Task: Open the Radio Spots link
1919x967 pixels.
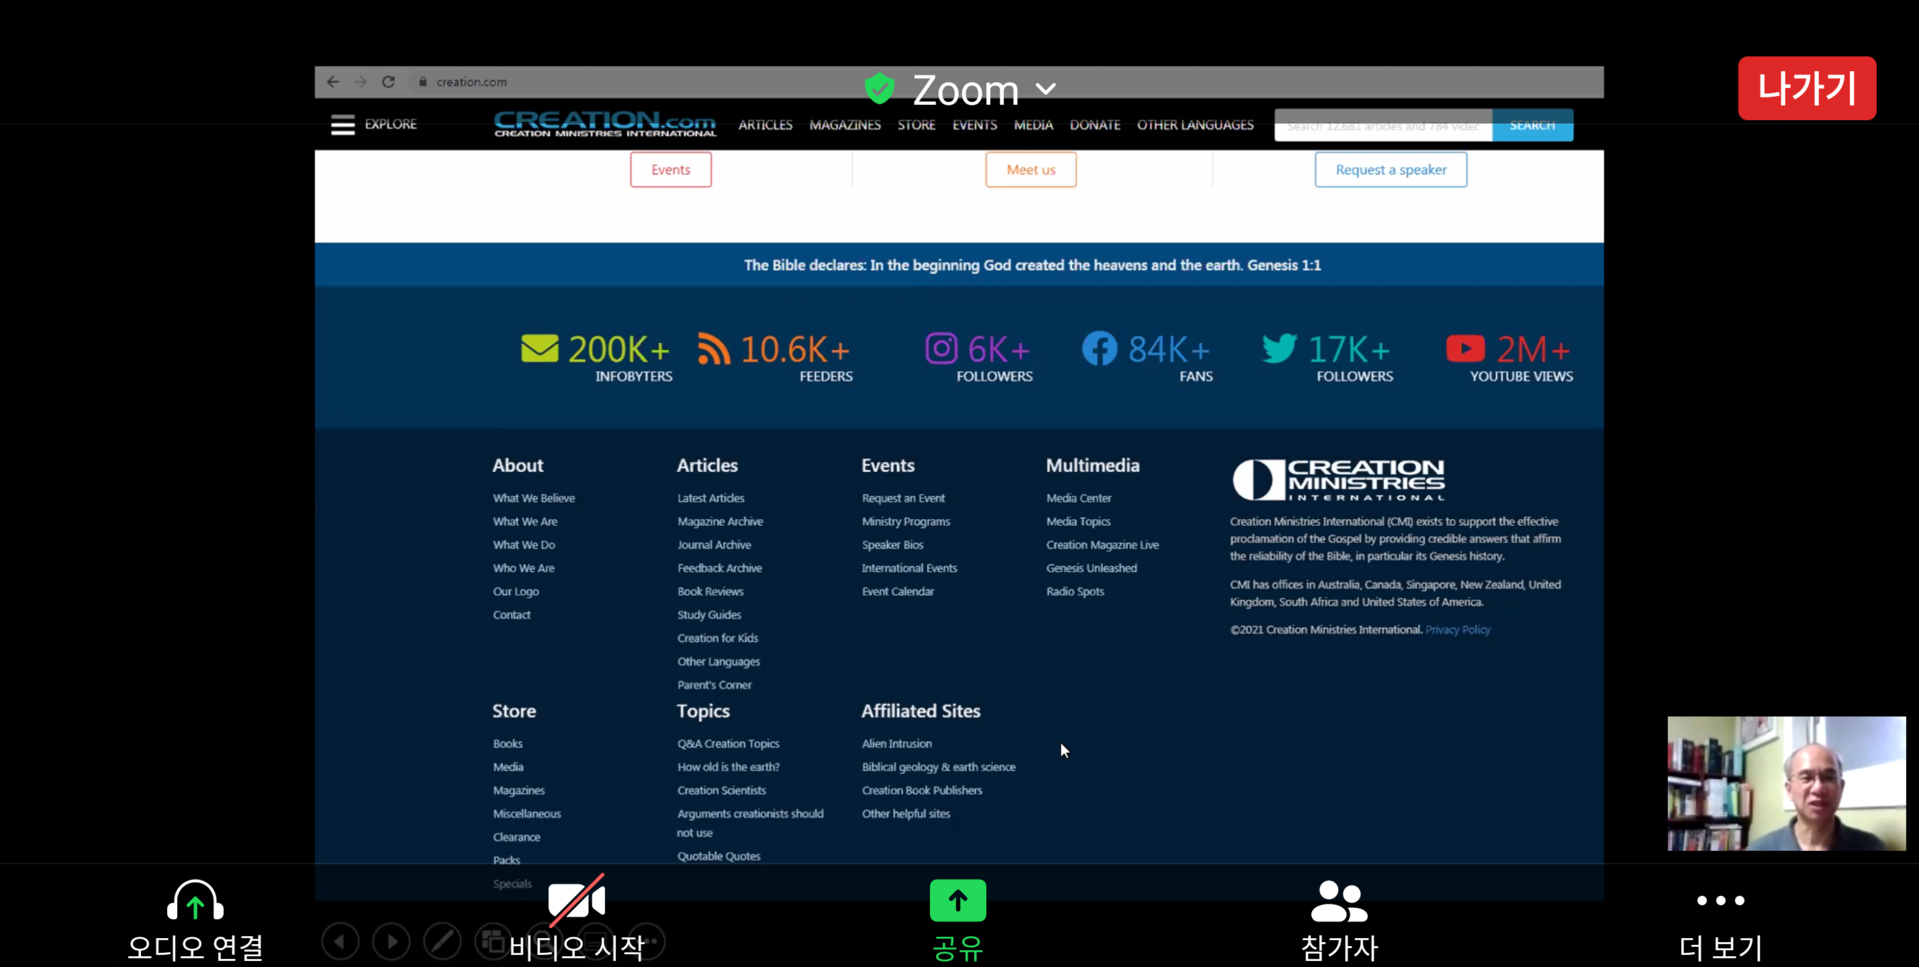Action: [1075, 592]
